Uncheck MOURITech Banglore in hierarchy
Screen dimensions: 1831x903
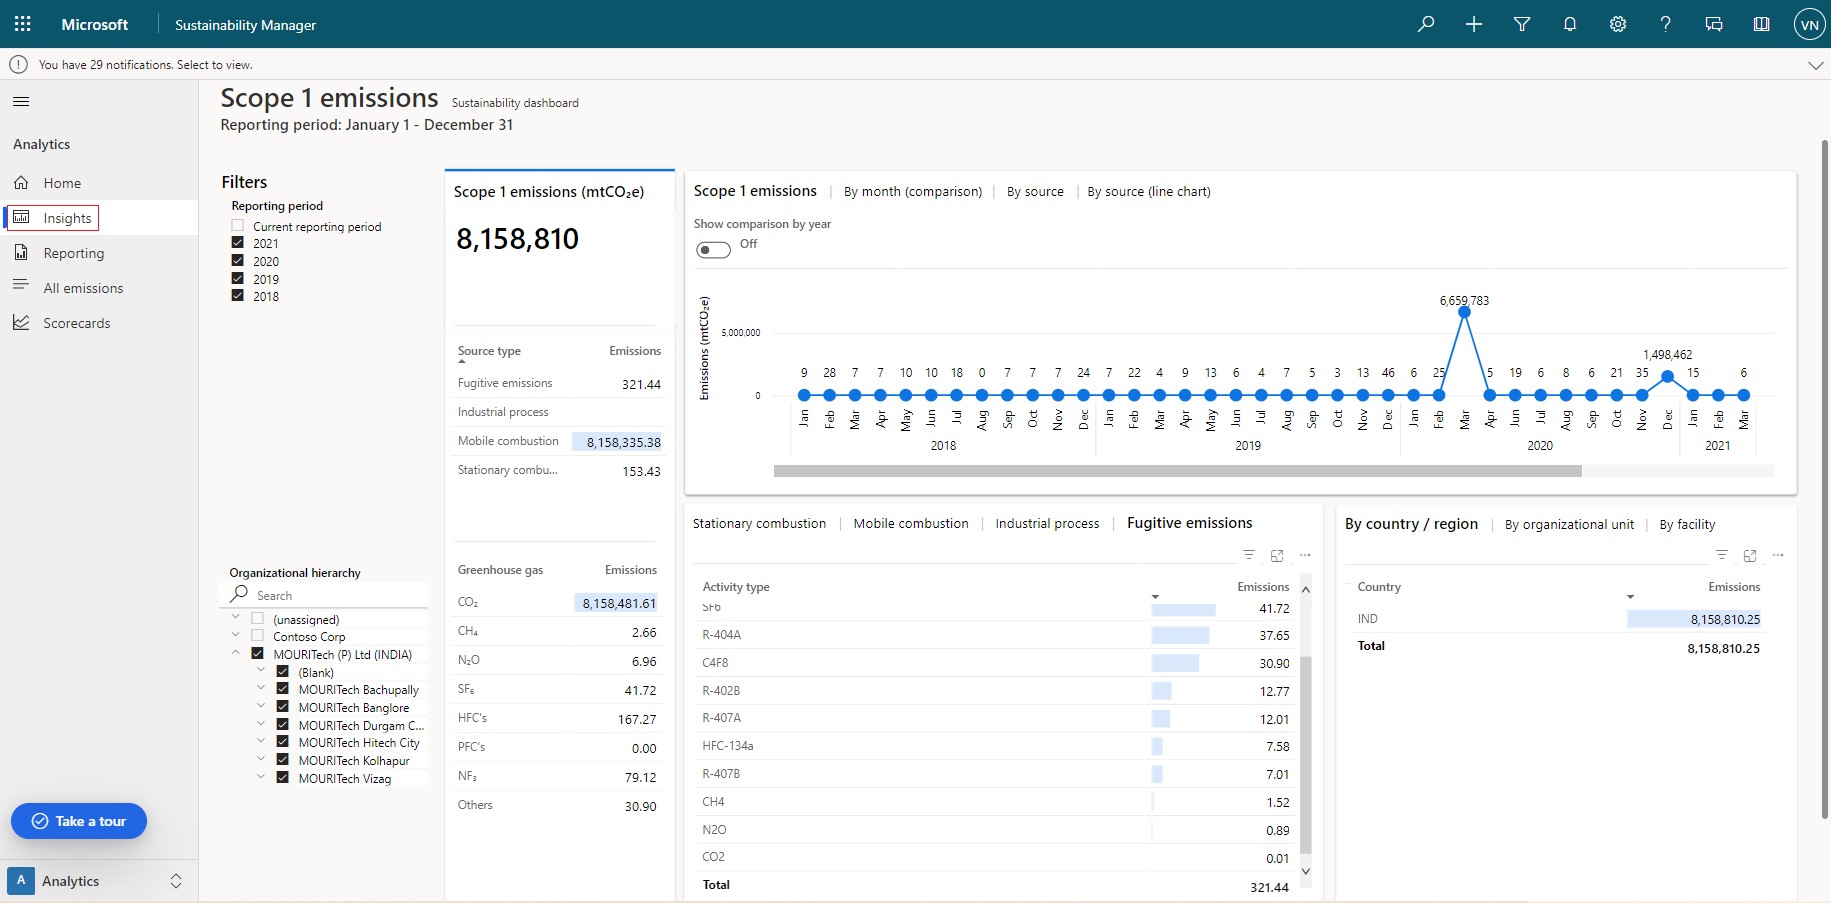click(x=282, y=707)
